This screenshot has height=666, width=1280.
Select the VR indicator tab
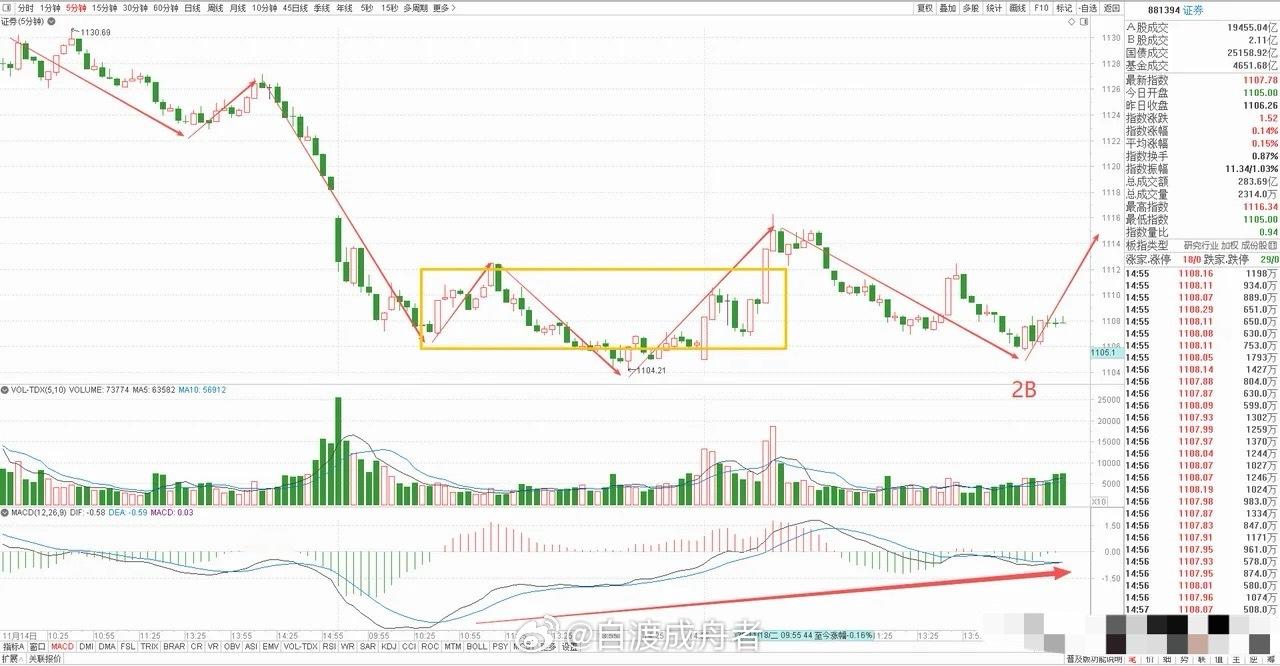click(x=213, y=646)
